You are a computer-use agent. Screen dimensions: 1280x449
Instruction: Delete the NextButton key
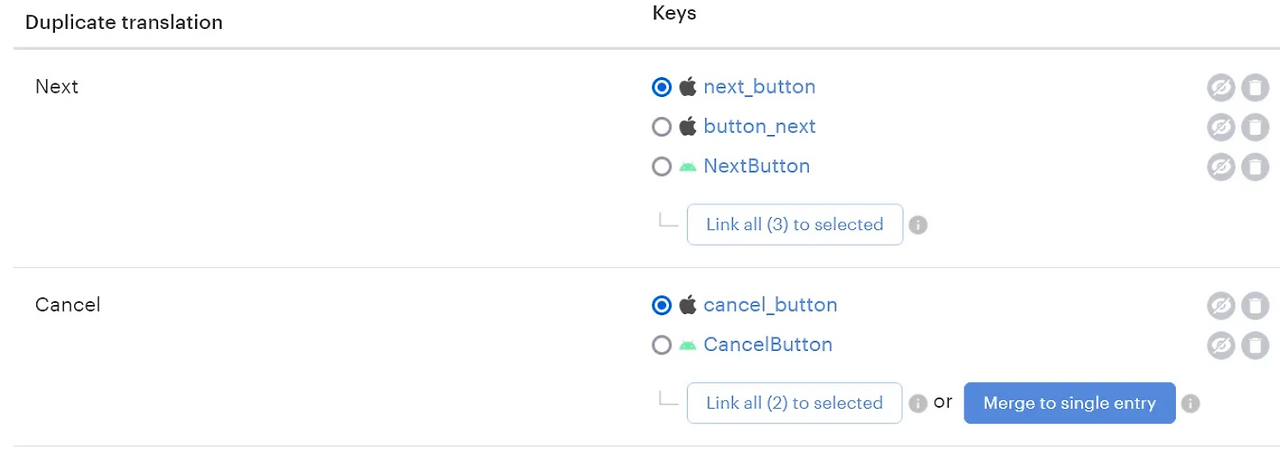coord(1255,167)
